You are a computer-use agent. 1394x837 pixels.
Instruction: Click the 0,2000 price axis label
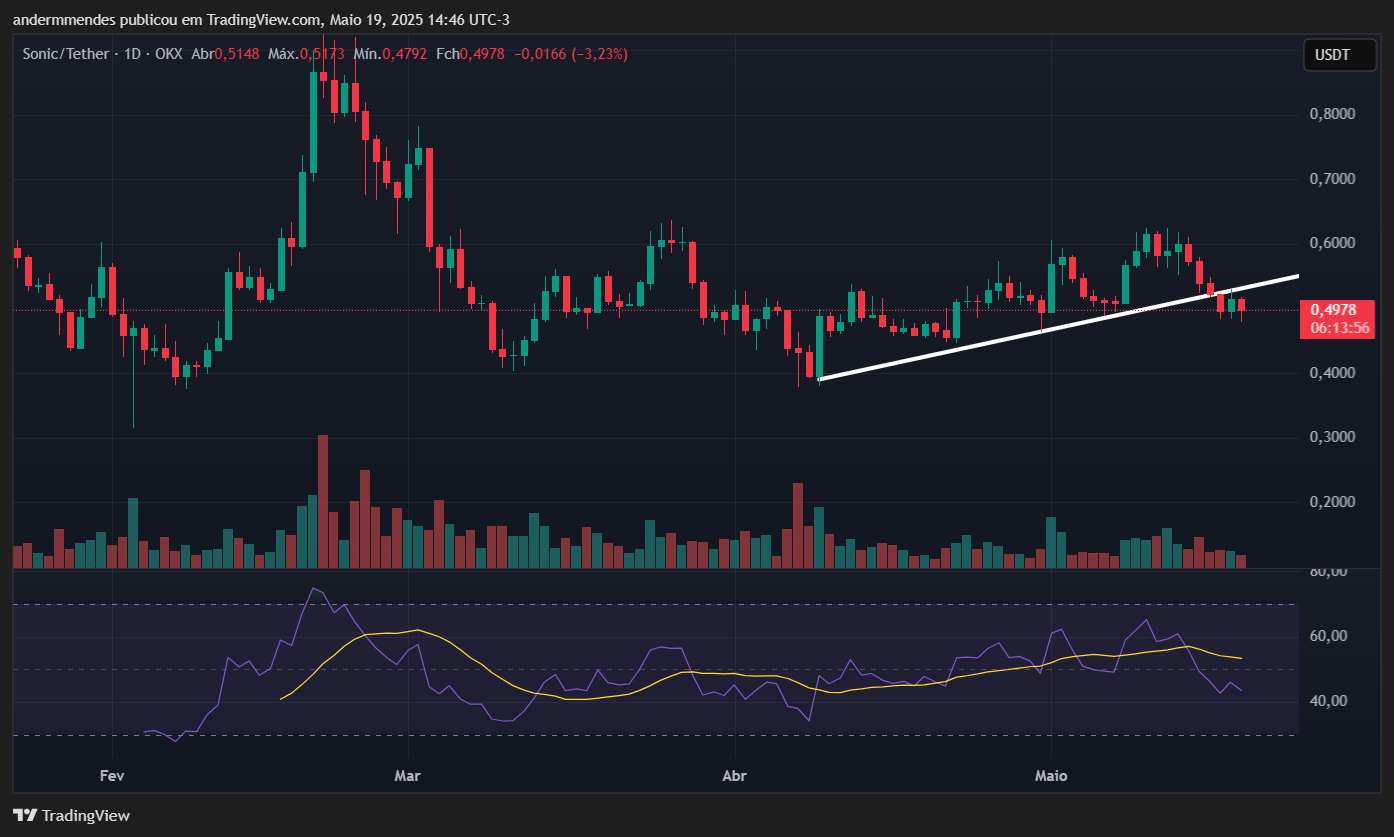click(x=1332, y=502)
